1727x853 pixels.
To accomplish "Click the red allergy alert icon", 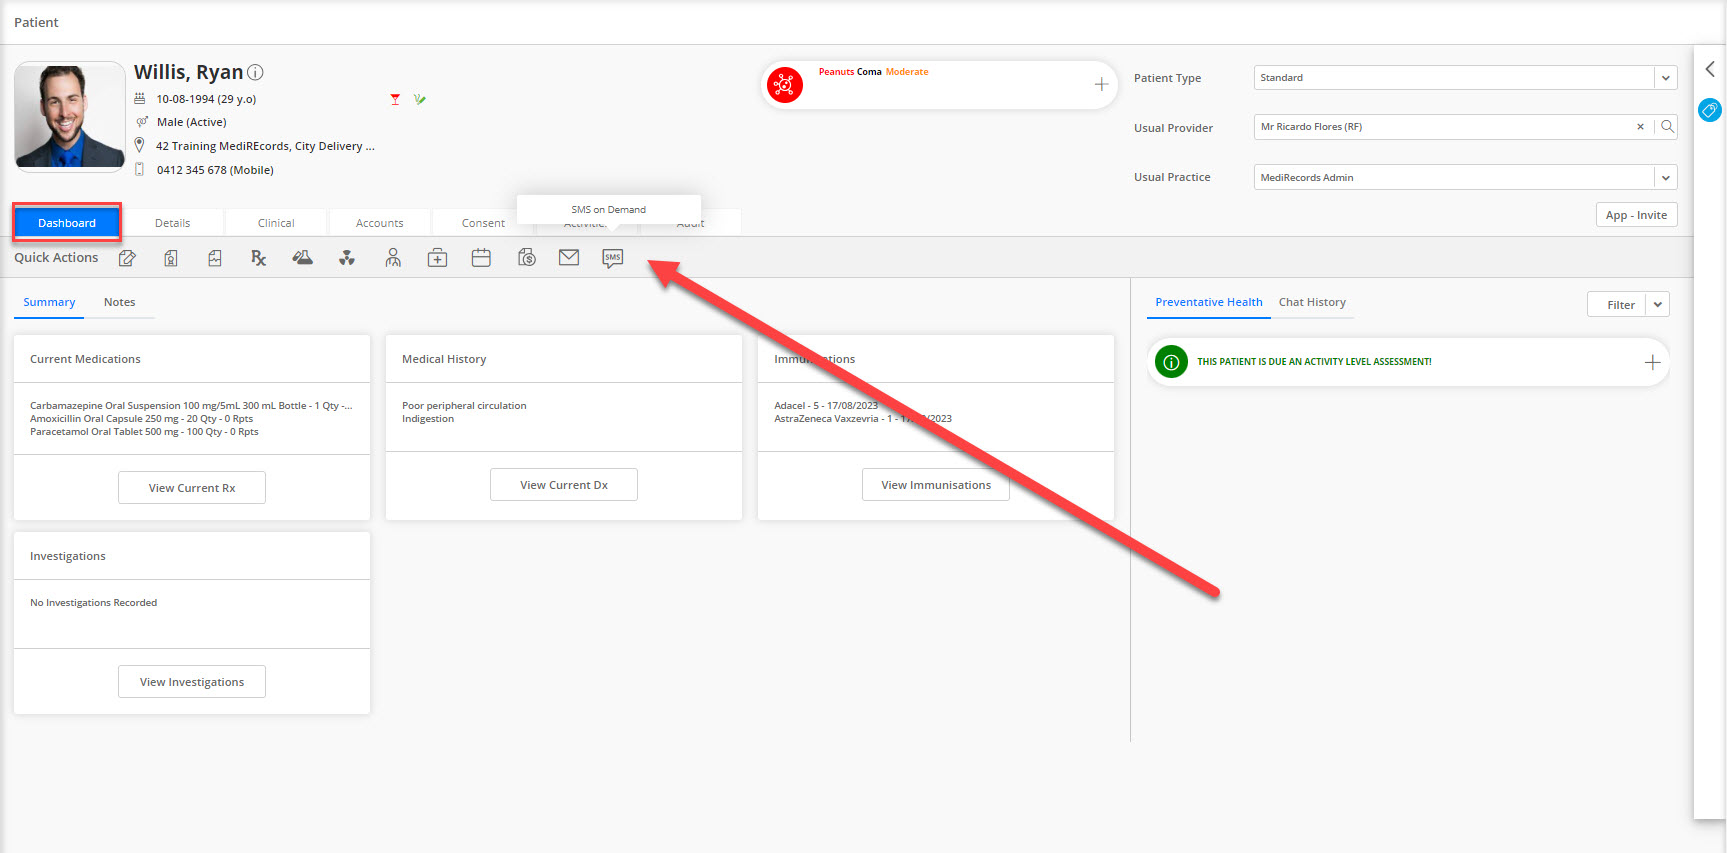I will 785,85.
